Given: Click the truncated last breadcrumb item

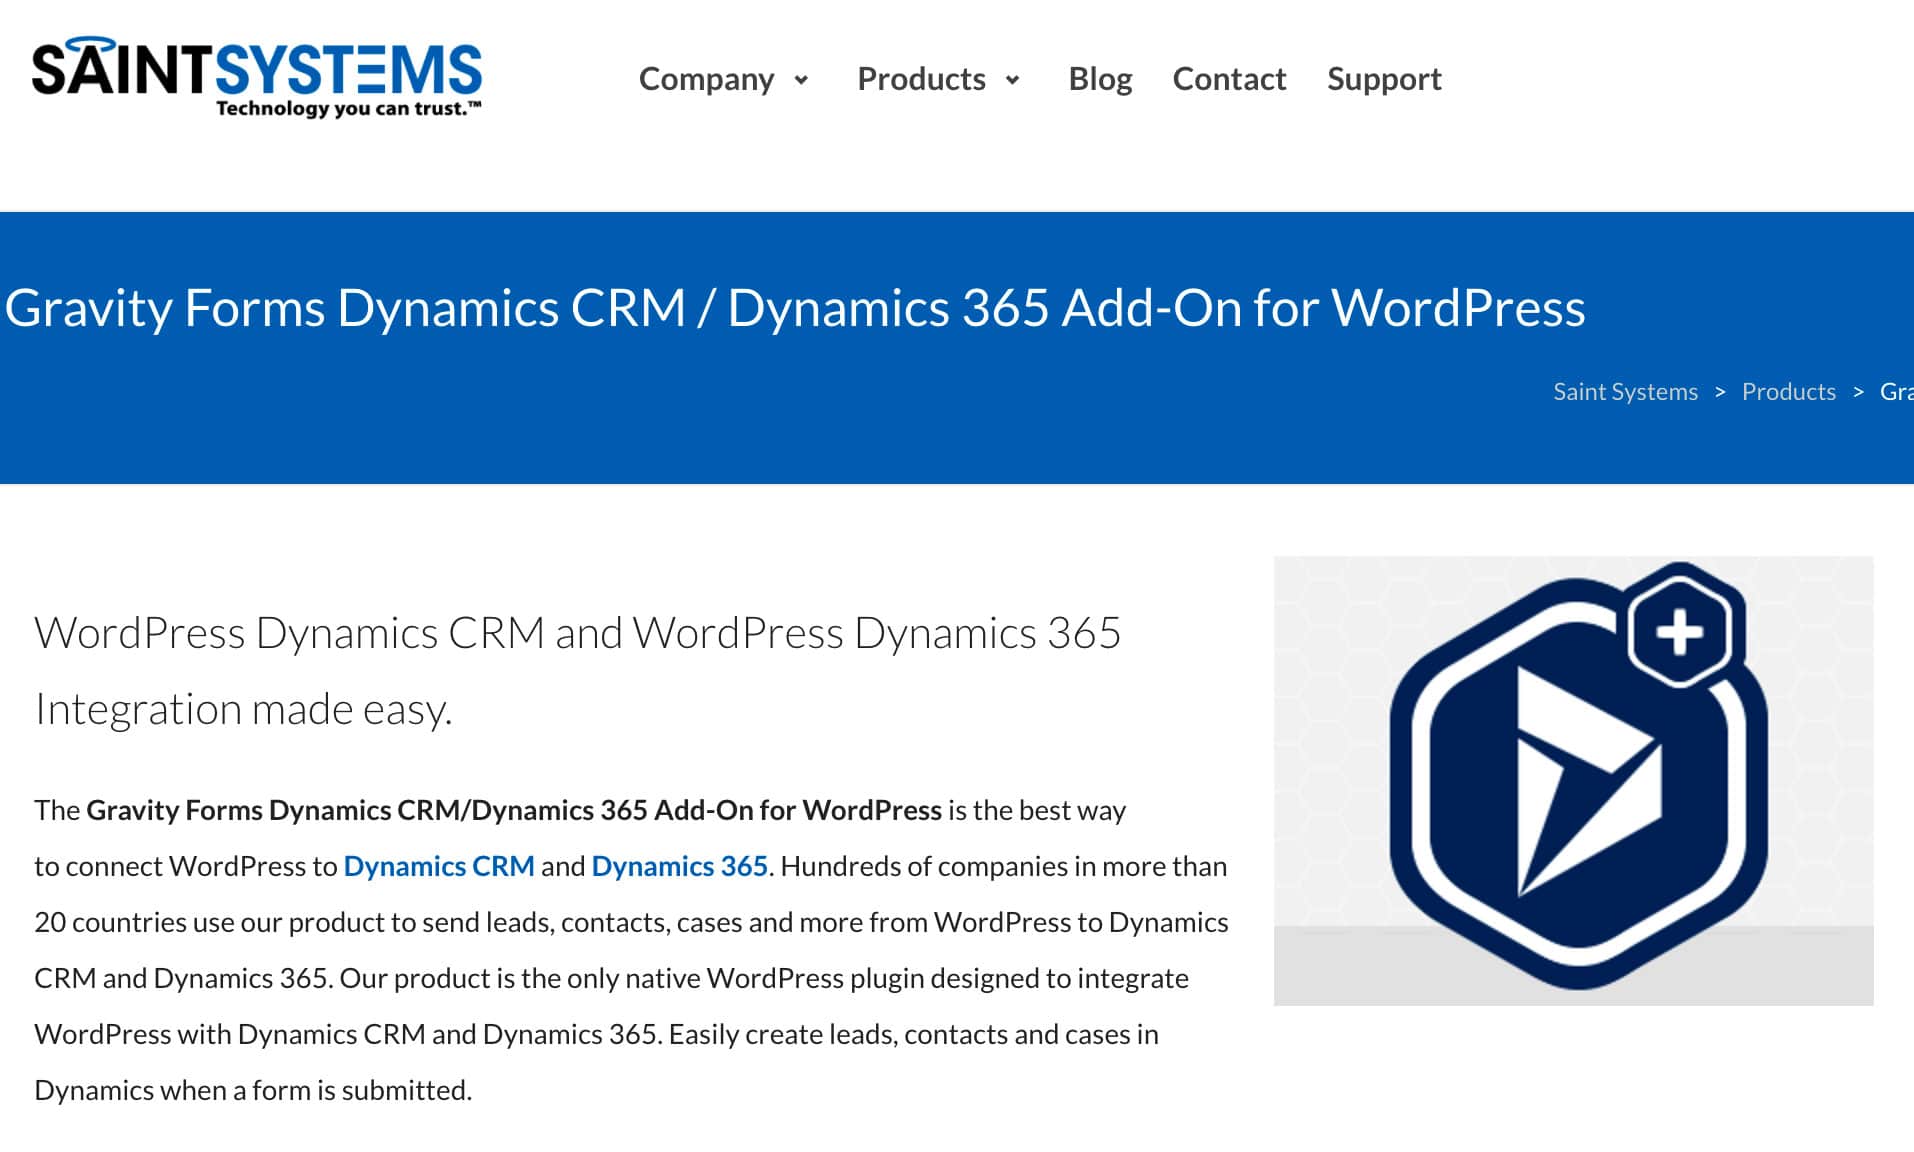Looking at the screenshot, I should coord(1896,392).
